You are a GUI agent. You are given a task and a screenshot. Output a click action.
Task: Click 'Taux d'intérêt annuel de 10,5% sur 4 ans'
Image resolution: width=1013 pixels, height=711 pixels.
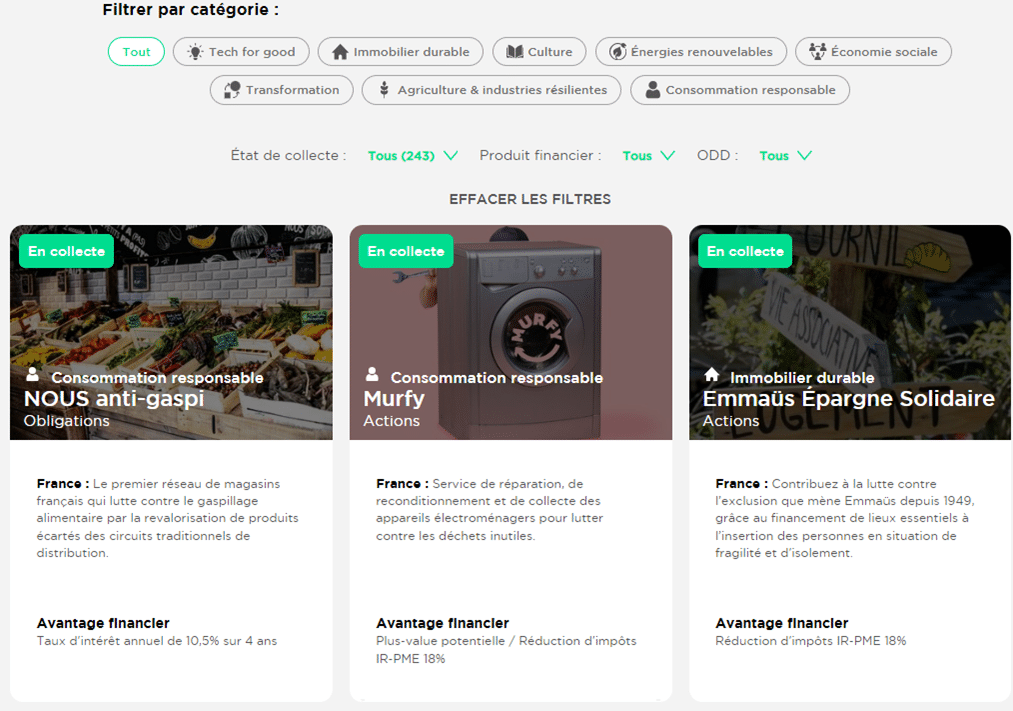click(156, 641)
